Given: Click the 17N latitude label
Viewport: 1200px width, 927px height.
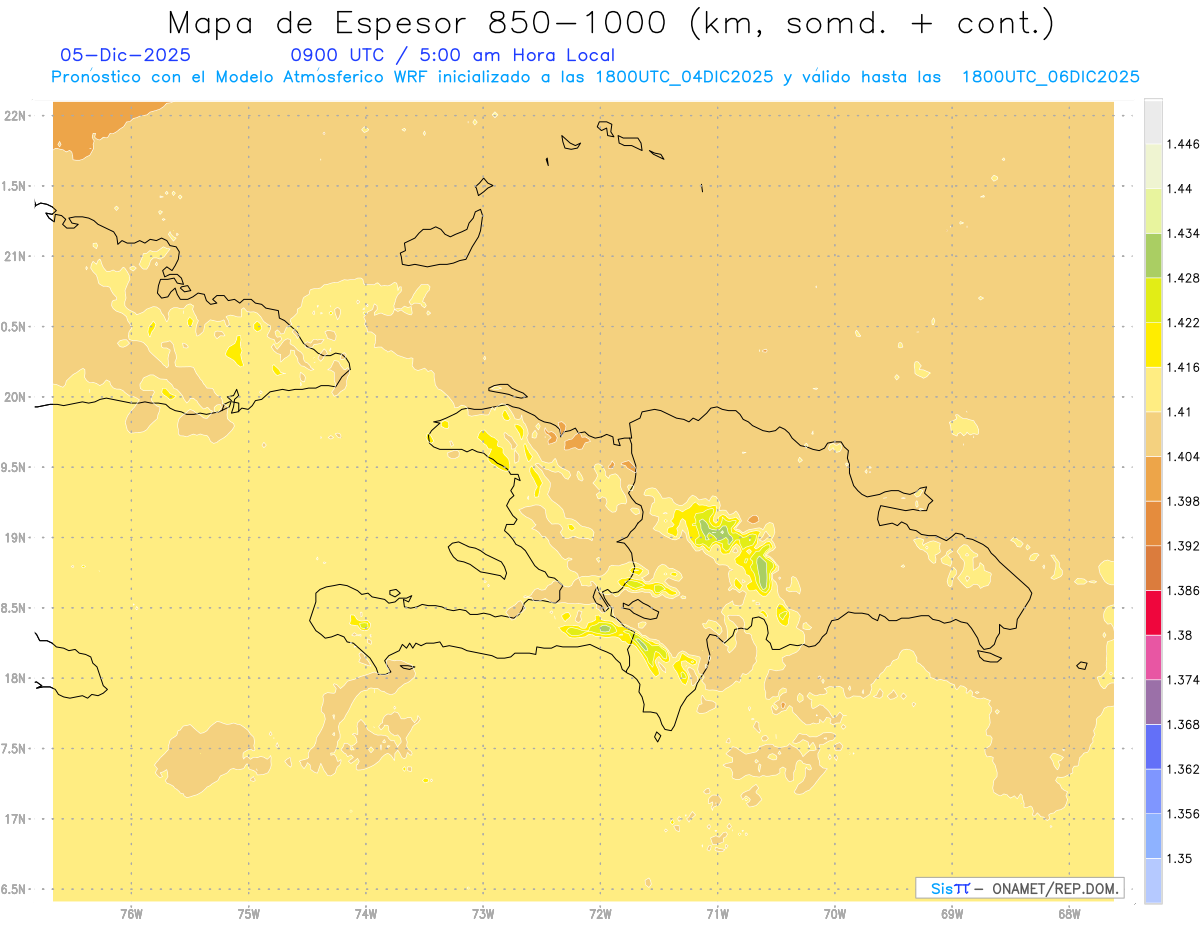Looking at the screenshot, I should (15, 819).
